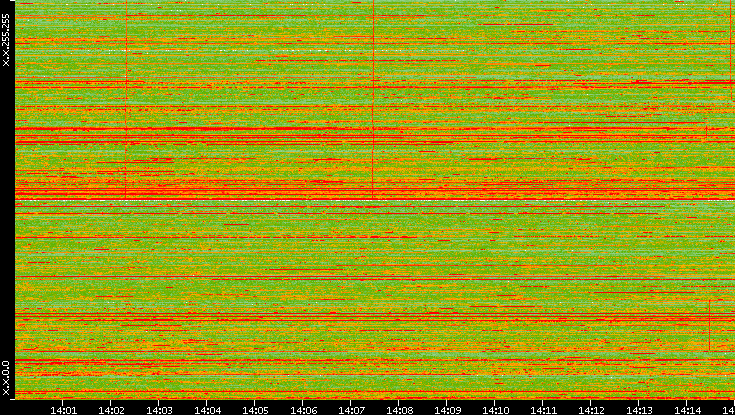
Task: Click the 14:06 time axis label
Action: [303, 410]
